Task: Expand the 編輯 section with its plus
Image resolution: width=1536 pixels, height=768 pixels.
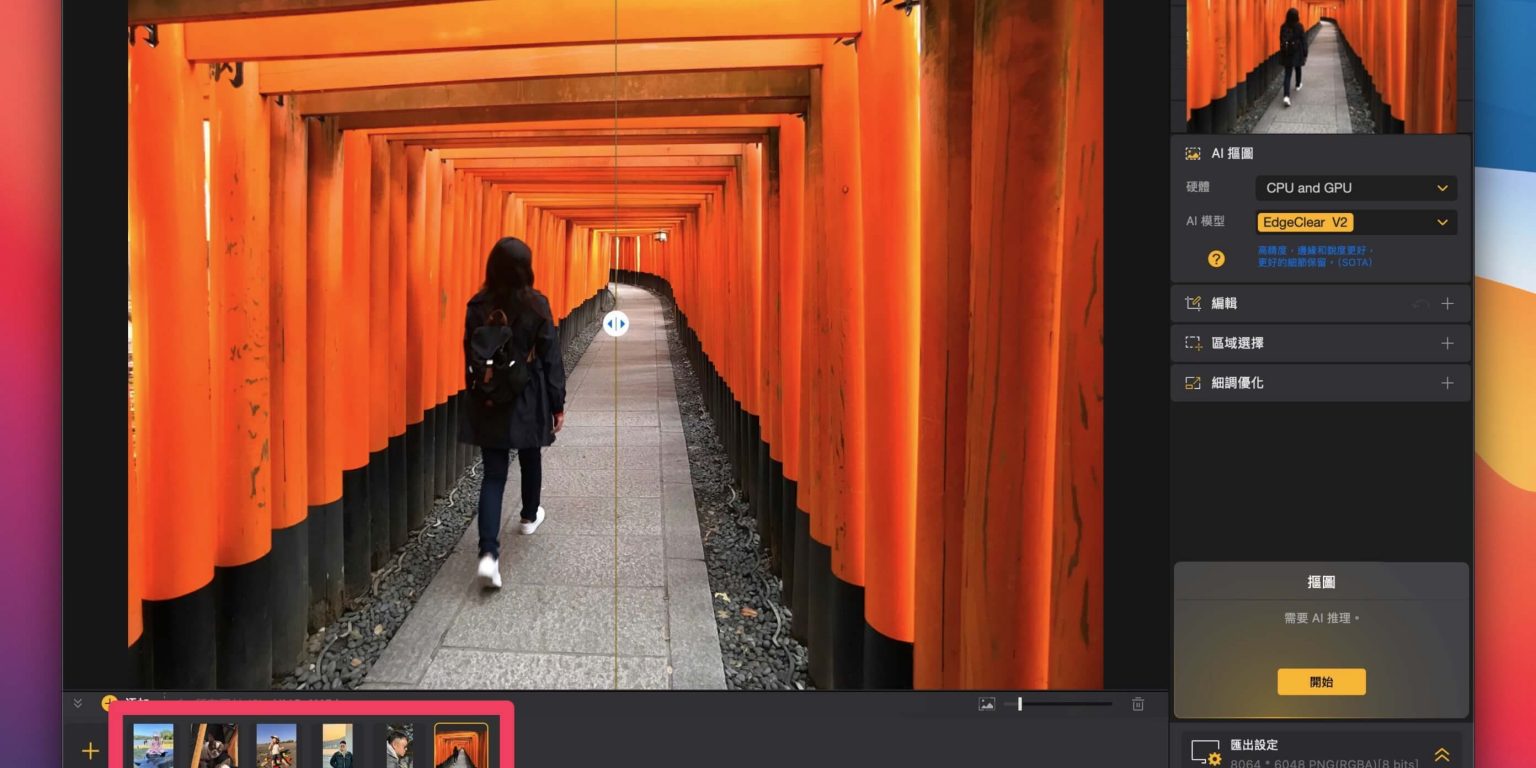Action: (1447, 304)
